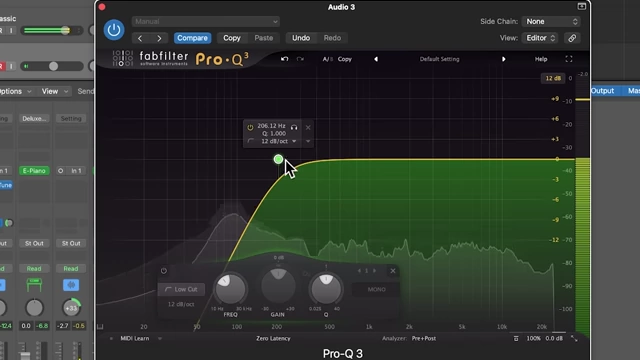The height and width of the screenshot is (360, 640).
Task: Click the green piano track icon
Action: point(34,285)
